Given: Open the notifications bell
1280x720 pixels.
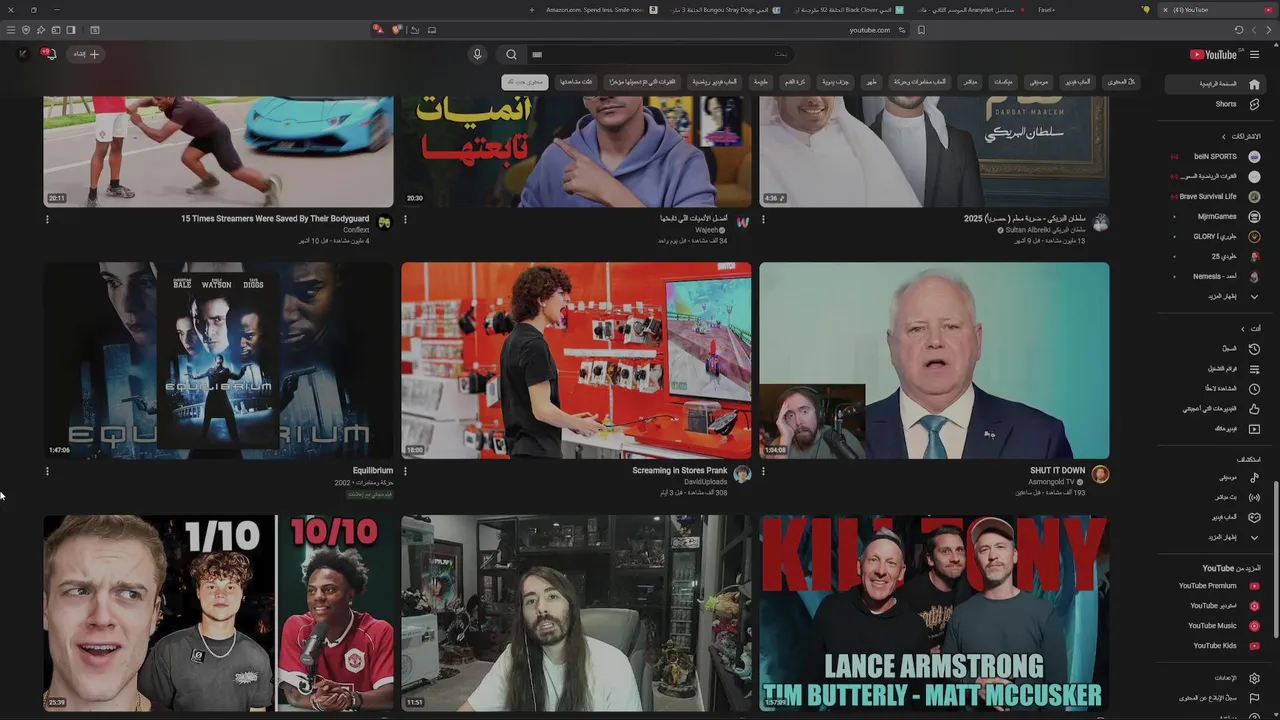Looking at the screenshot, I should pyautogui.click(x=49, y=54).
